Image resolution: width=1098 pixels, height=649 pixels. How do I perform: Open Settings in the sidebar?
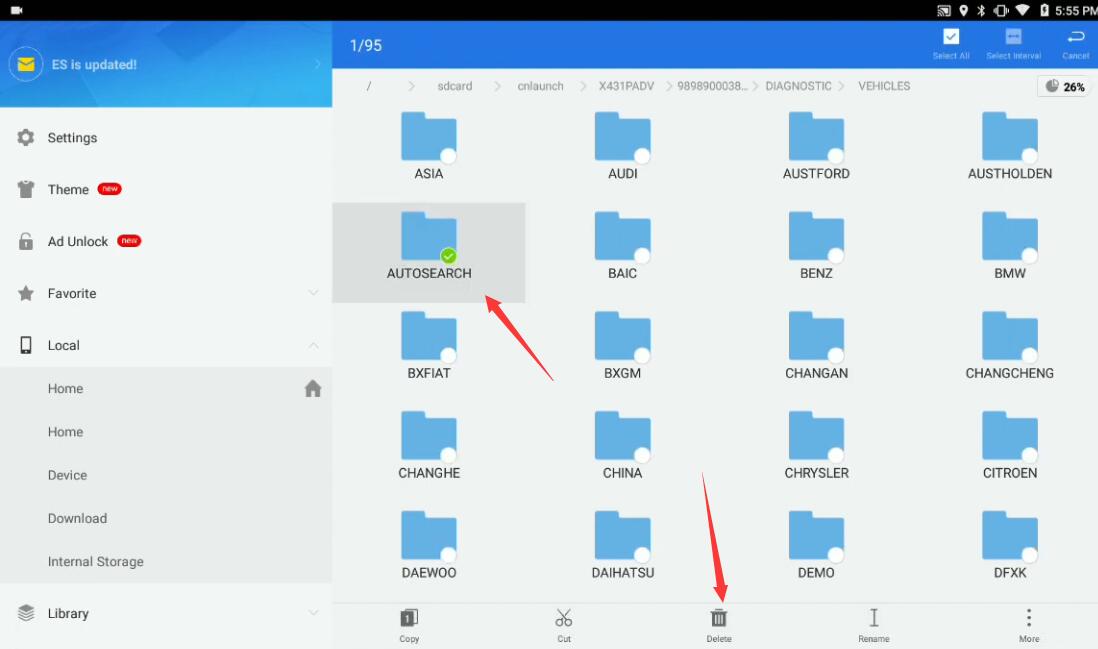tap(72, 138)
